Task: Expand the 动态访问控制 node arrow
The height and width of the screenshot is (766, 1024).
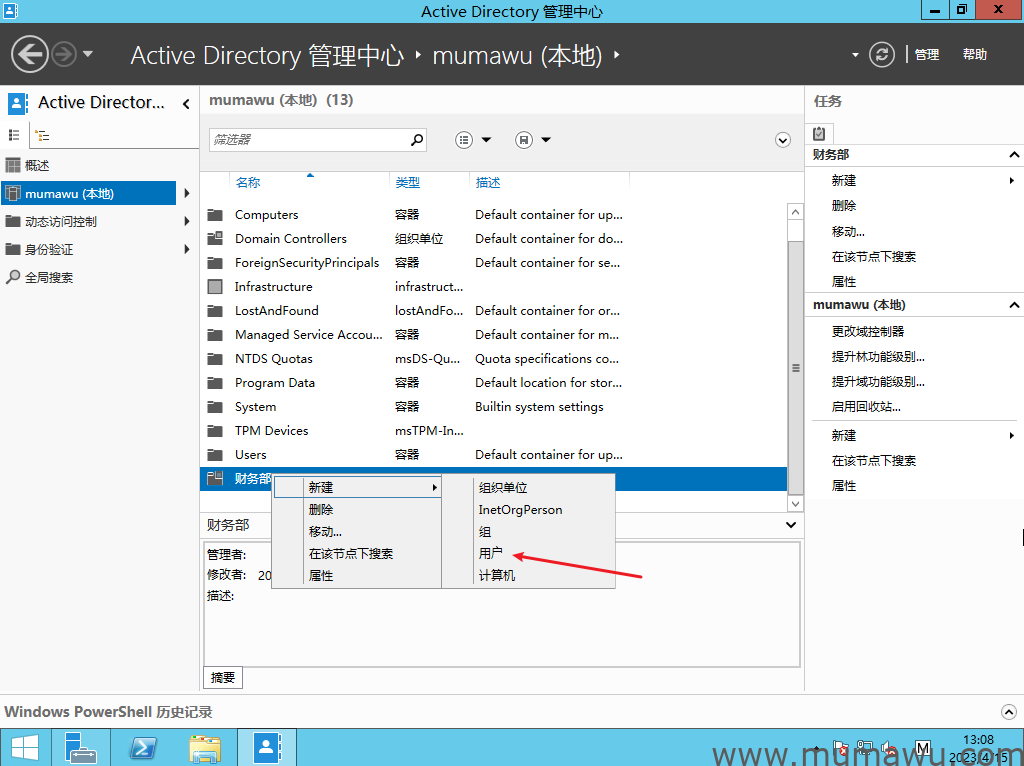Action: pyautogui.click(x=187, y=221)
